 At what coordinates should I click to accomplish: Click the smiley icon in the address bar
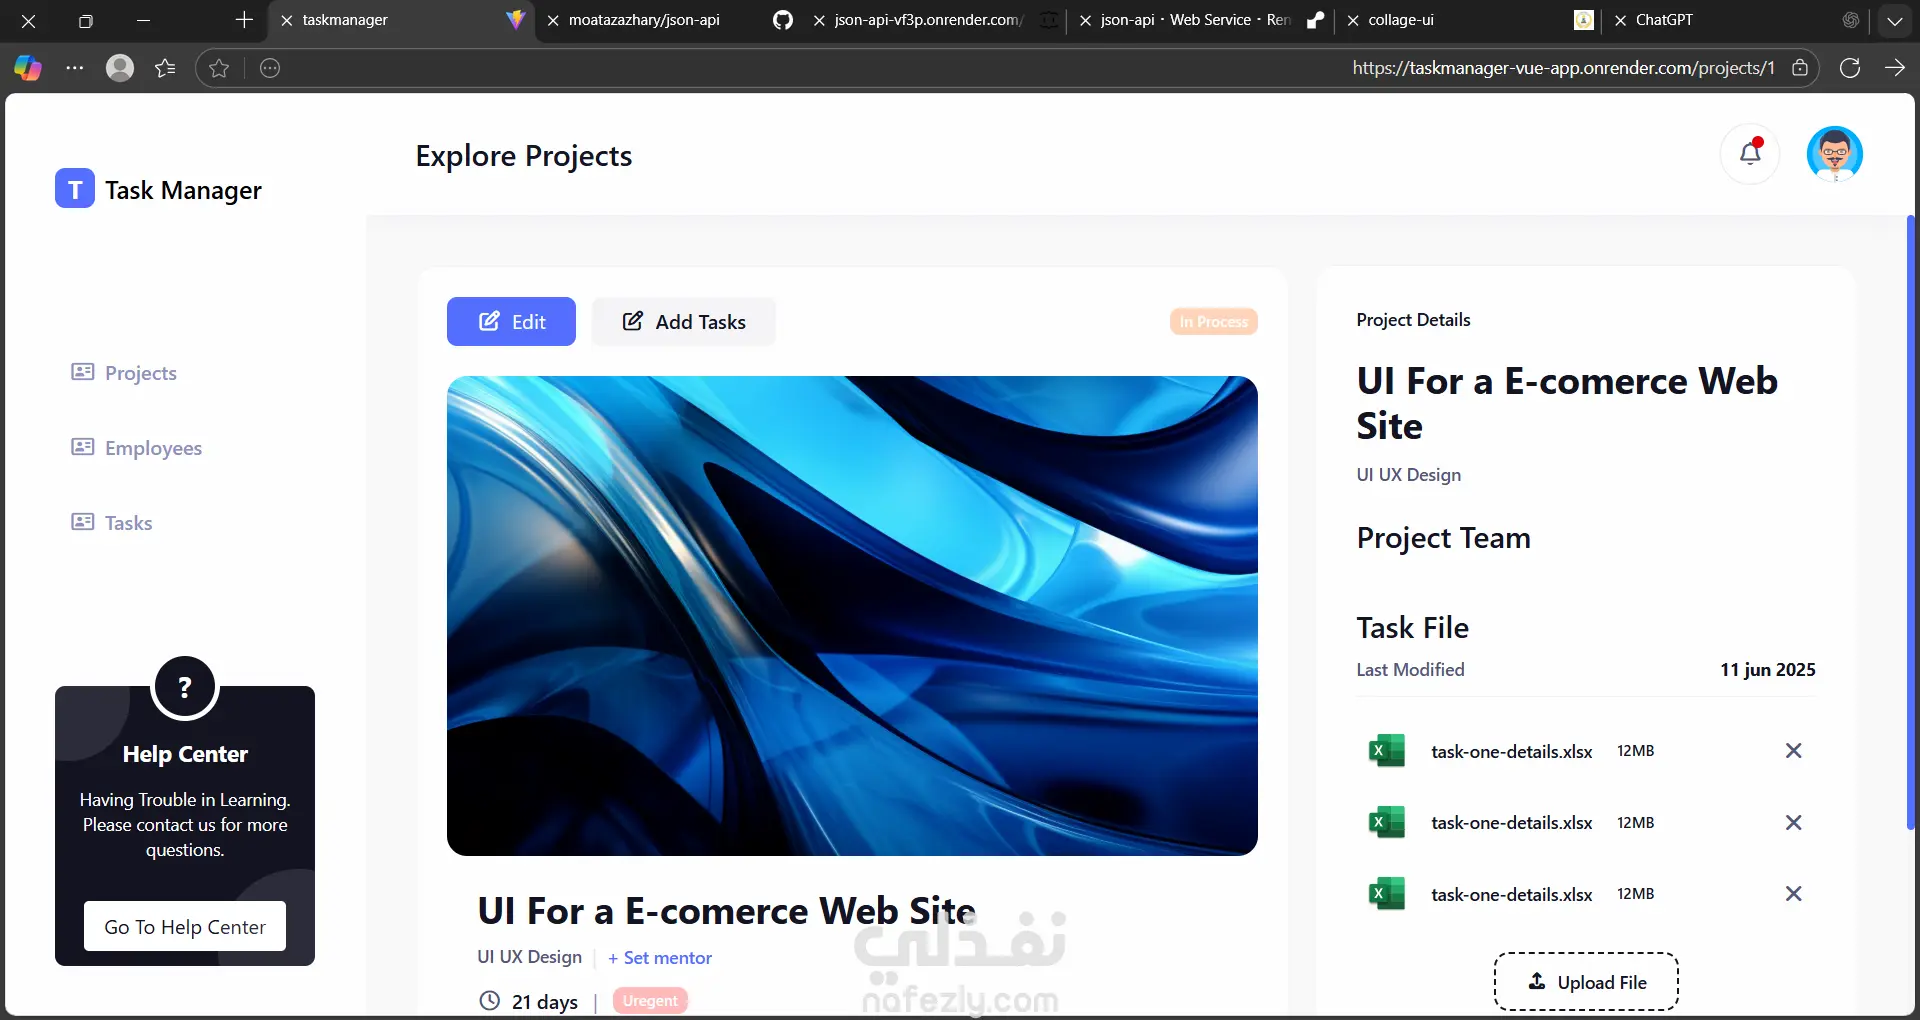[x=270, y=68]
